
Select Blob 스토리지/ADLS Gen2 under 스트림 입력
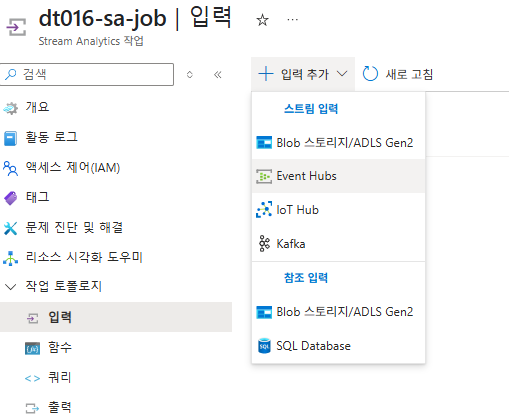(338, 143)
